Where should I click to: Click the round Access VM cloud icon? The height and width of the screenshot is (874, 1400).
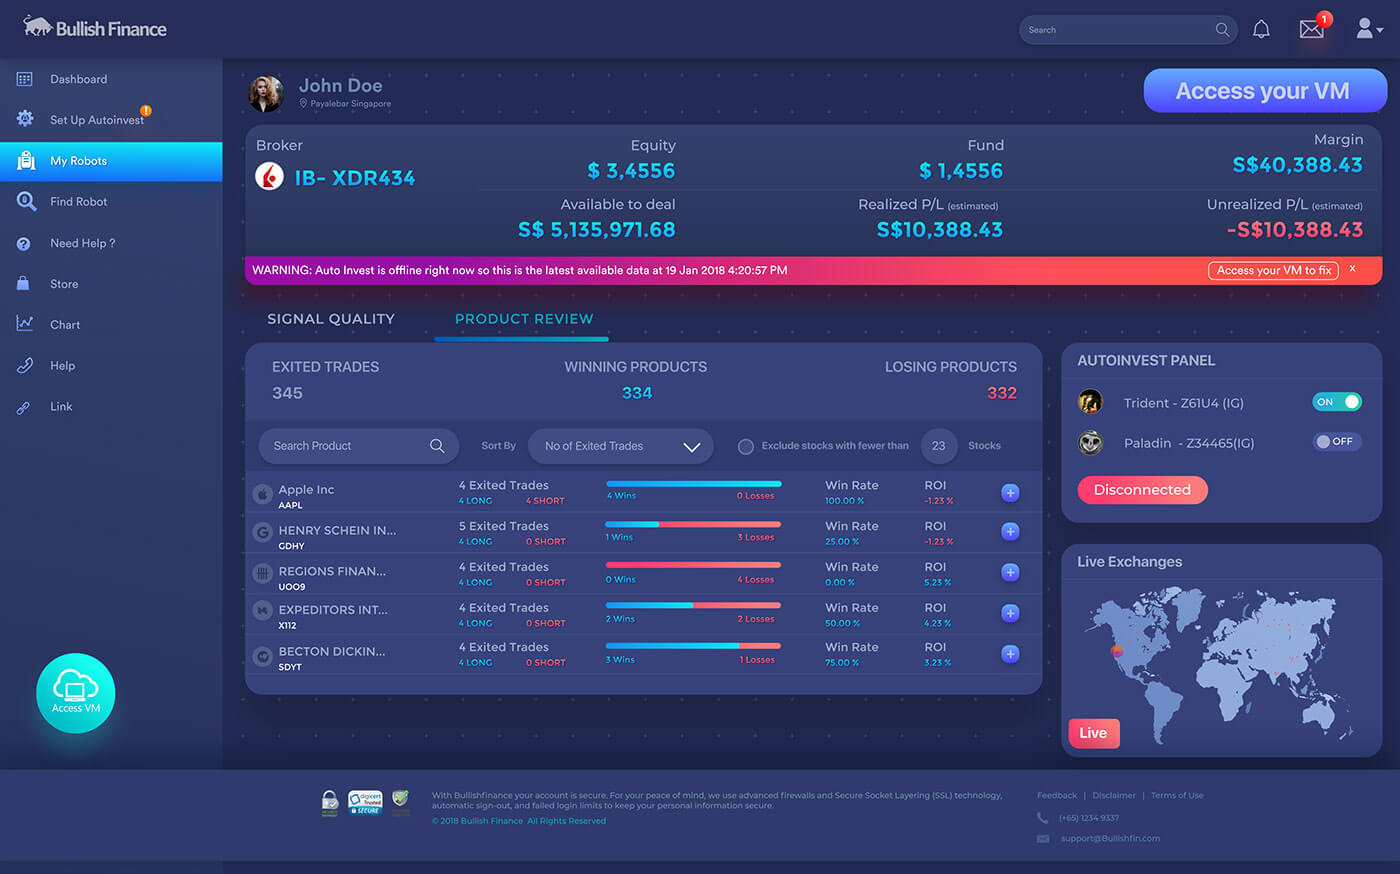[76, 692]
